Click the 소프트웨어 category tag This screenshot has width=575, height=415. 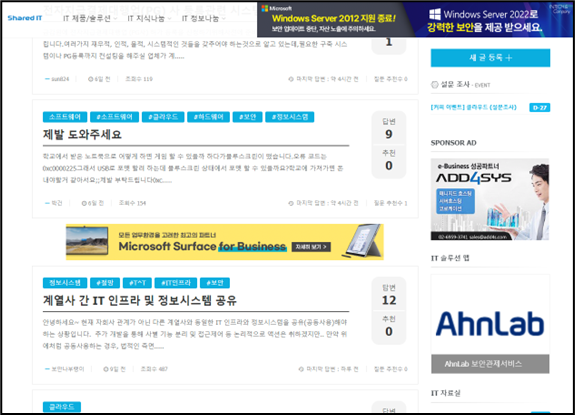[65, 117]
